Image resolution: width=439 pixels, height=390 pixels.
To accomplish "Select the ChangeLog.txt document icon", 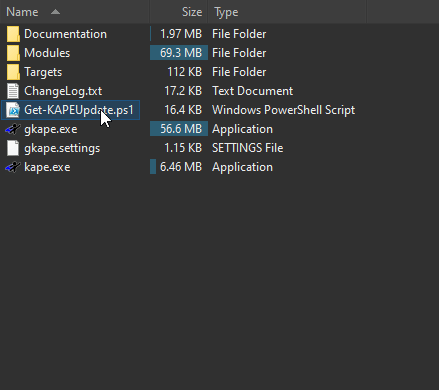I will point(13,91).
